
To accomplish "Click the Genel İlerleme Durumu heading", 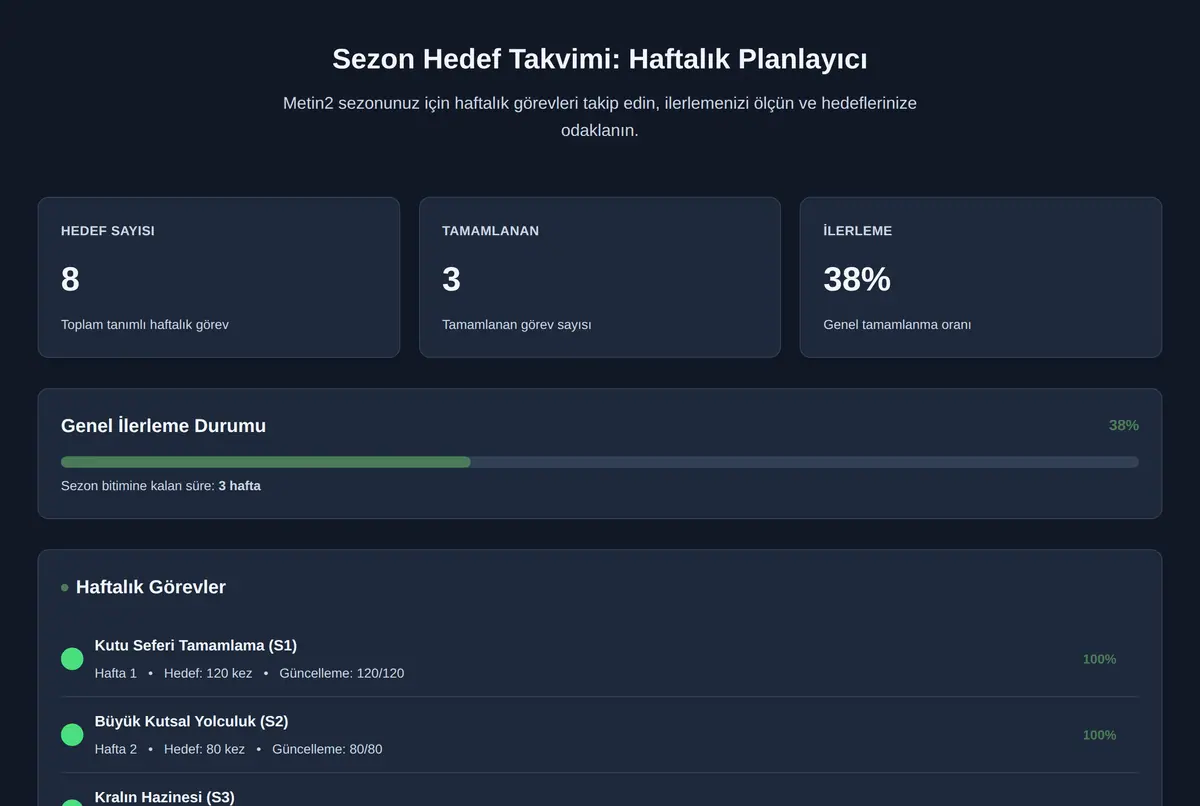I will click(x=164, y=426).
